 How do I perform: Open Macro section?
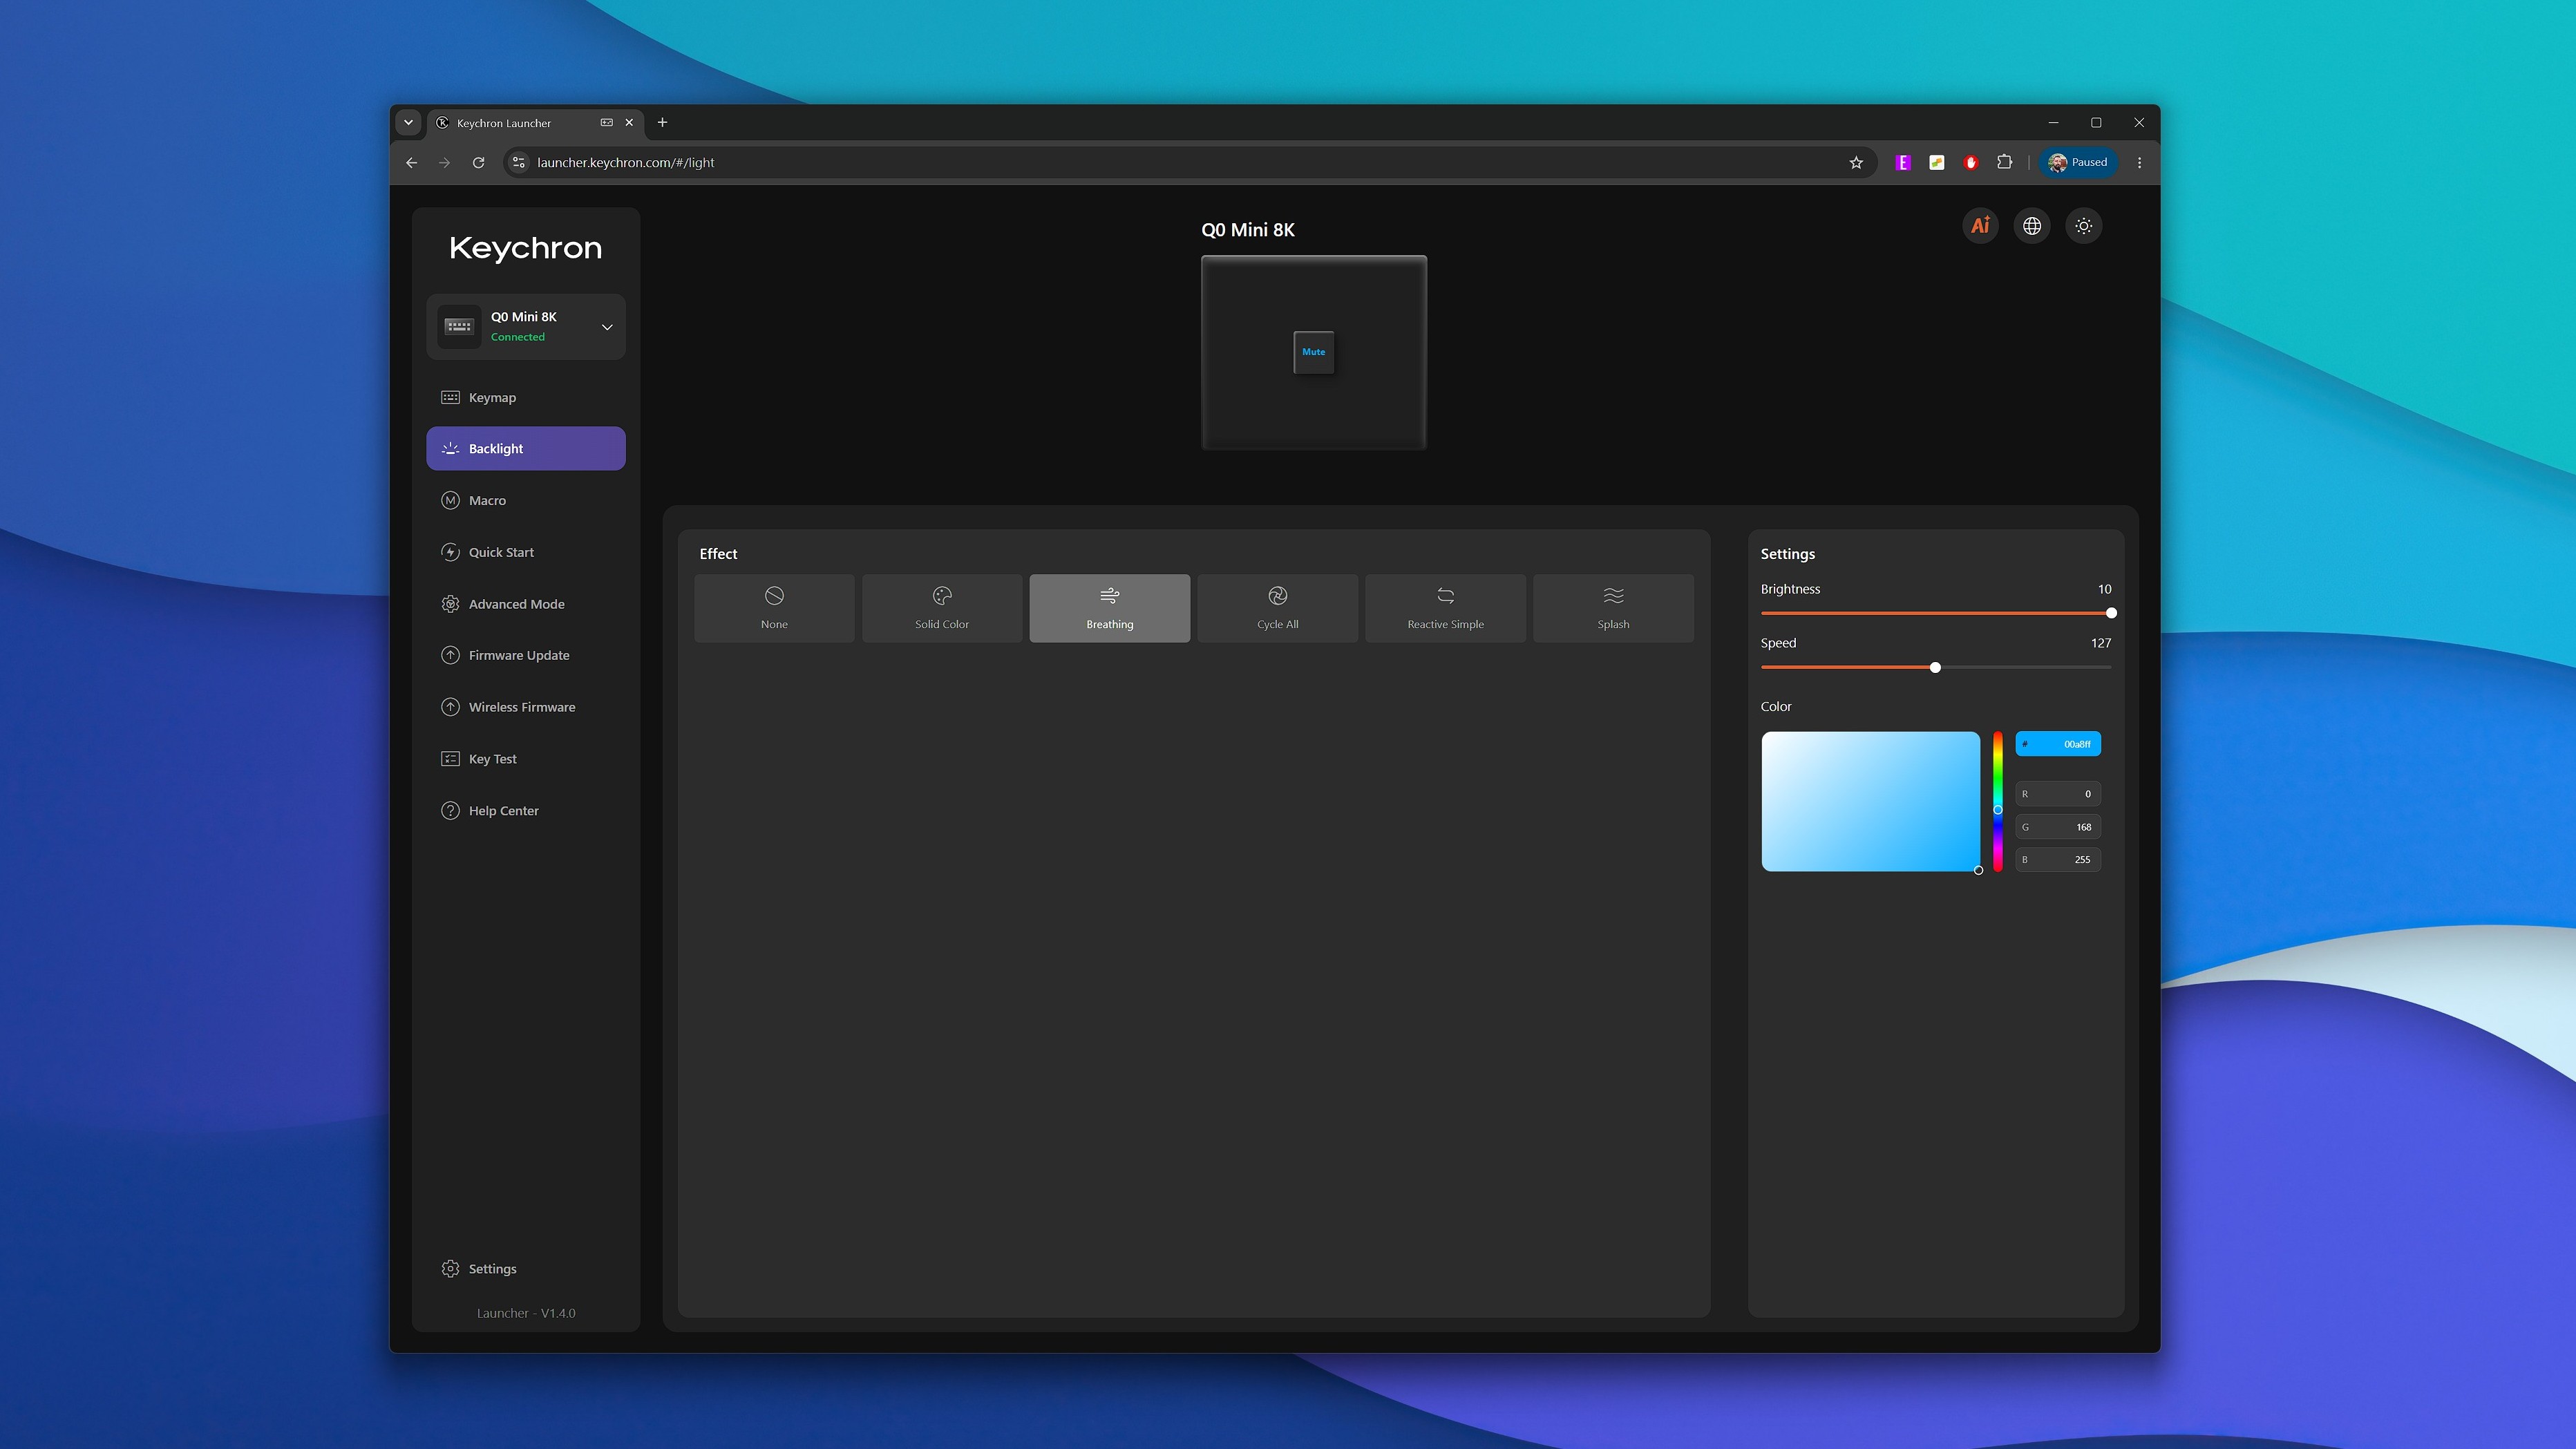(x=526, y=500)
